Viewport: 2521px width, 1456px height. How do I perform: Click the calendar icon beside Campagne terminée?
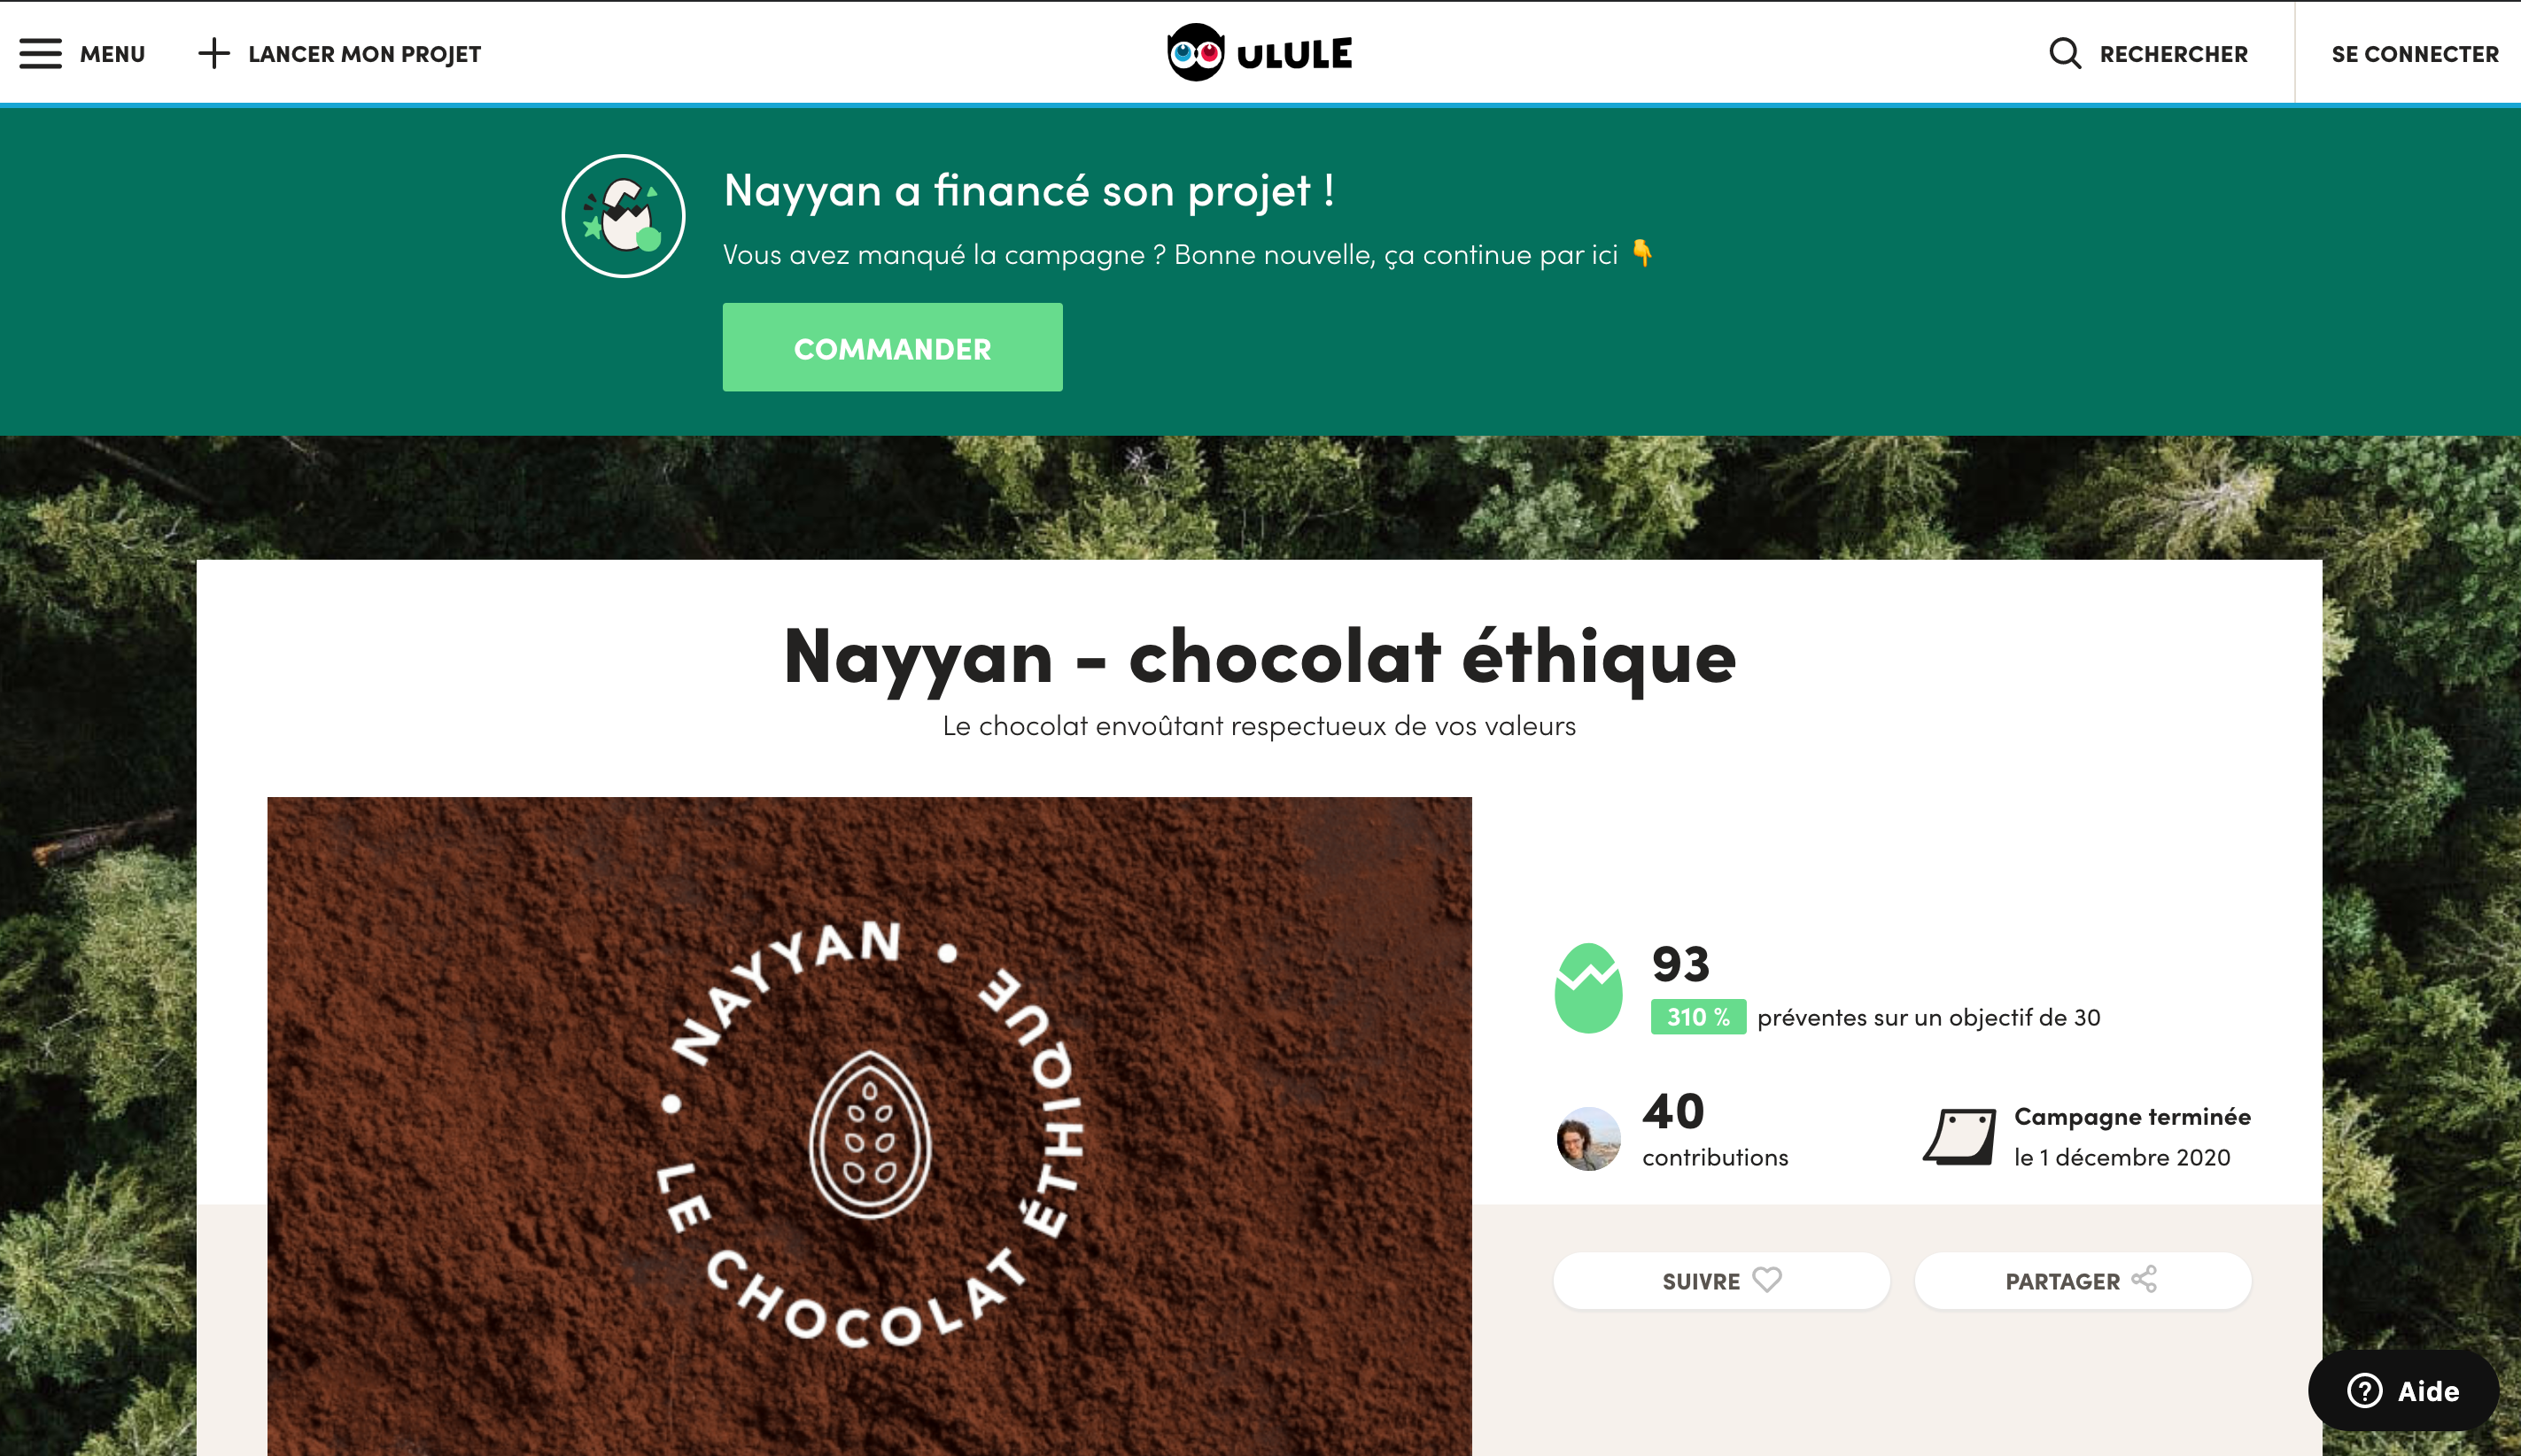point(1960,1136)
